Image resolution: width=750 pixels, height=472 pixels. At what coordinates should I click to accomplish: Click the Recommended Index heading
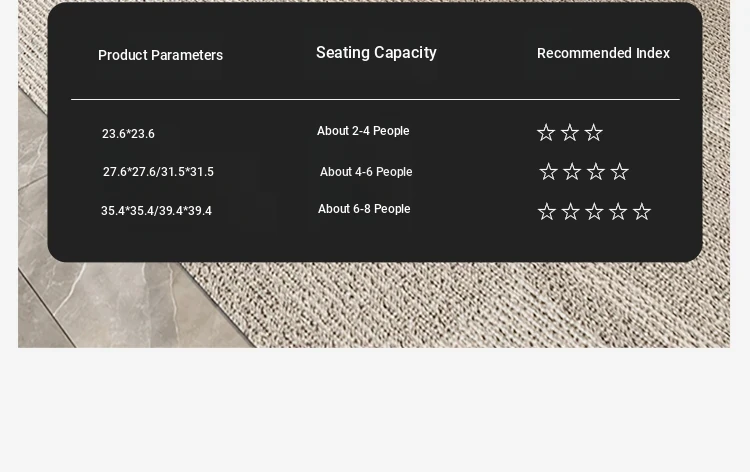603,53
